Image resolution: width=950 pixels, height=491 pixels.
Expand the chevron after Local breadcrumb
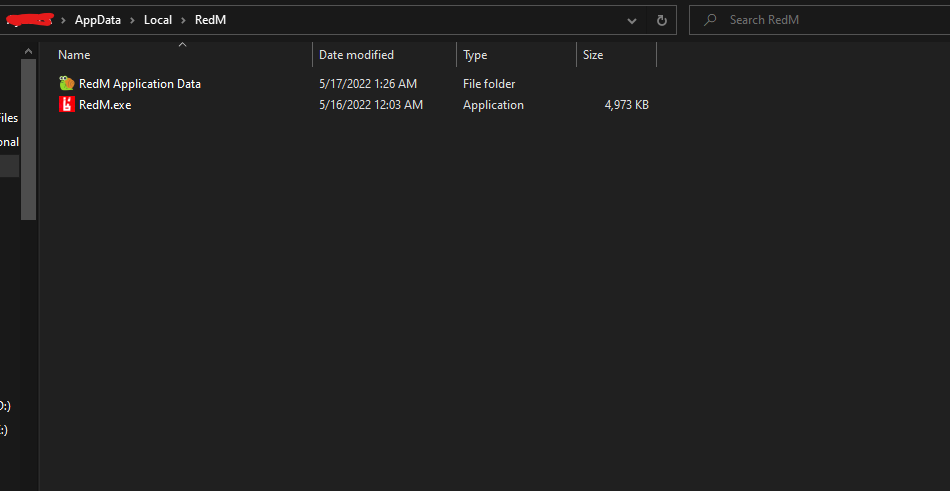(184, 20)
